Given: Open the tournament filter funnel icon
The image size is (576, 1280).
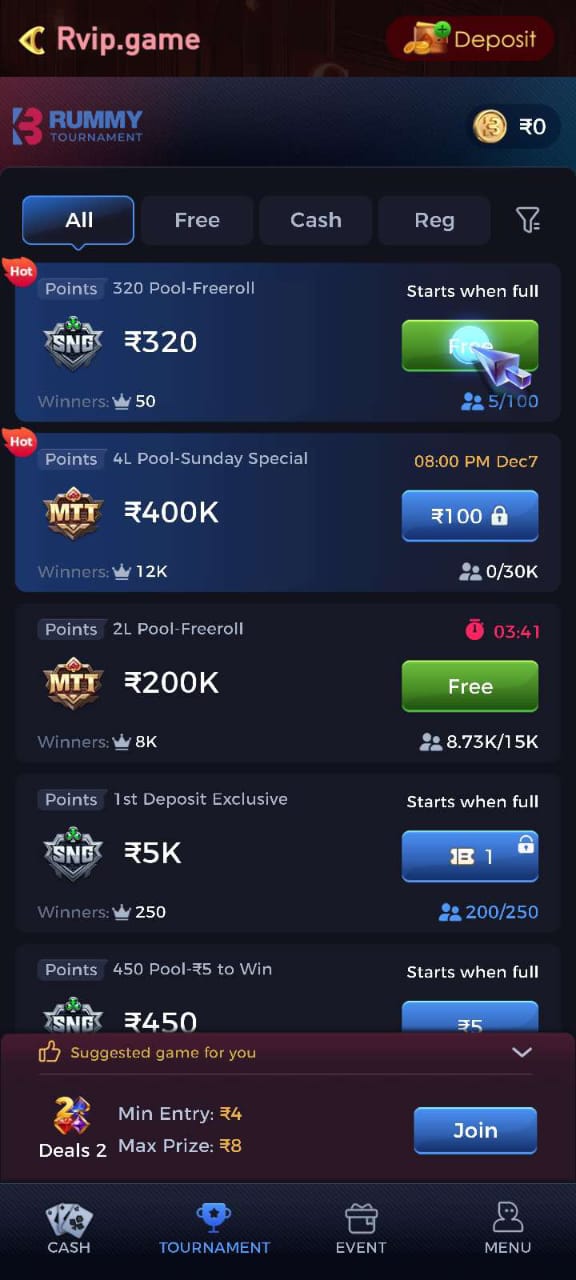Looking at the screenshot, I should (528, 220).
